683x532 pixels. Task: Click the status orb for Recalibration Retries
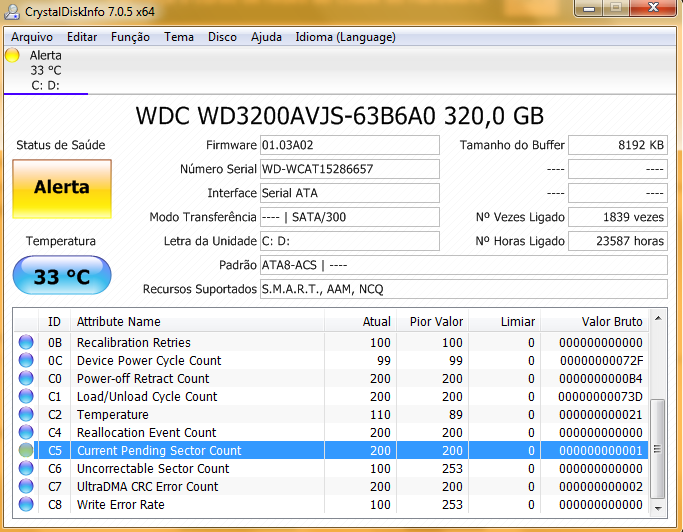click(26, 342)
